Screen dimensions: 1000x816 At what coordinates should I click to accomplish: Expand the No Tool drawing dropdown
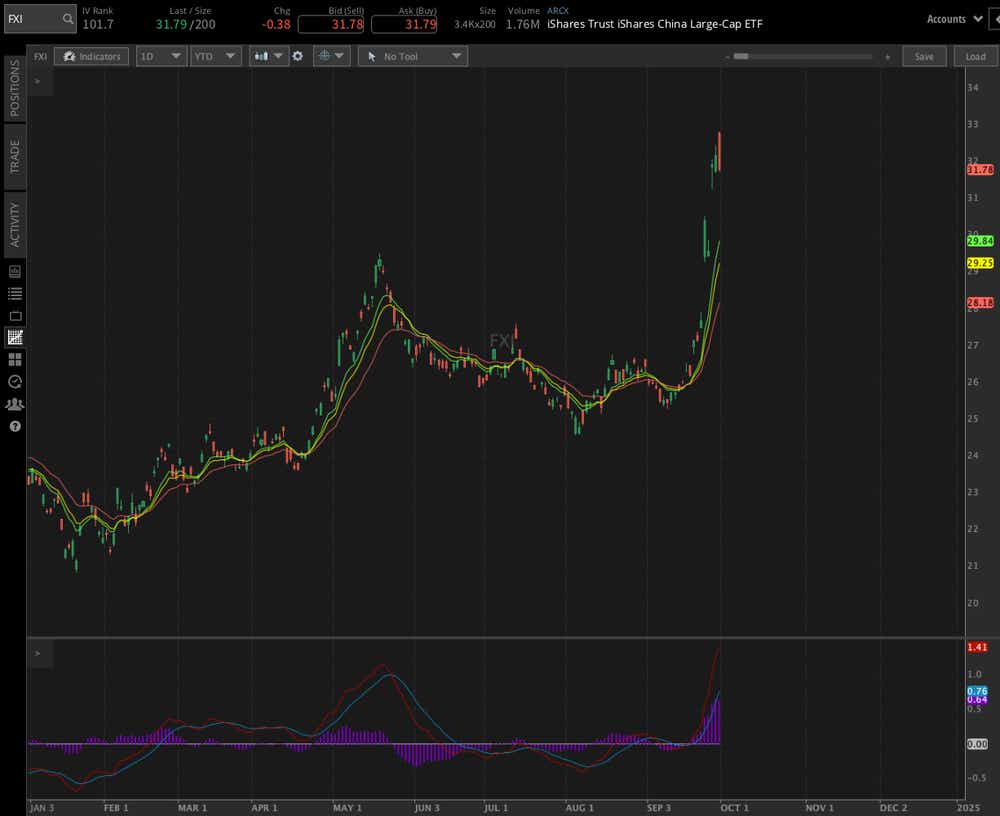click(x=412, y=57)
